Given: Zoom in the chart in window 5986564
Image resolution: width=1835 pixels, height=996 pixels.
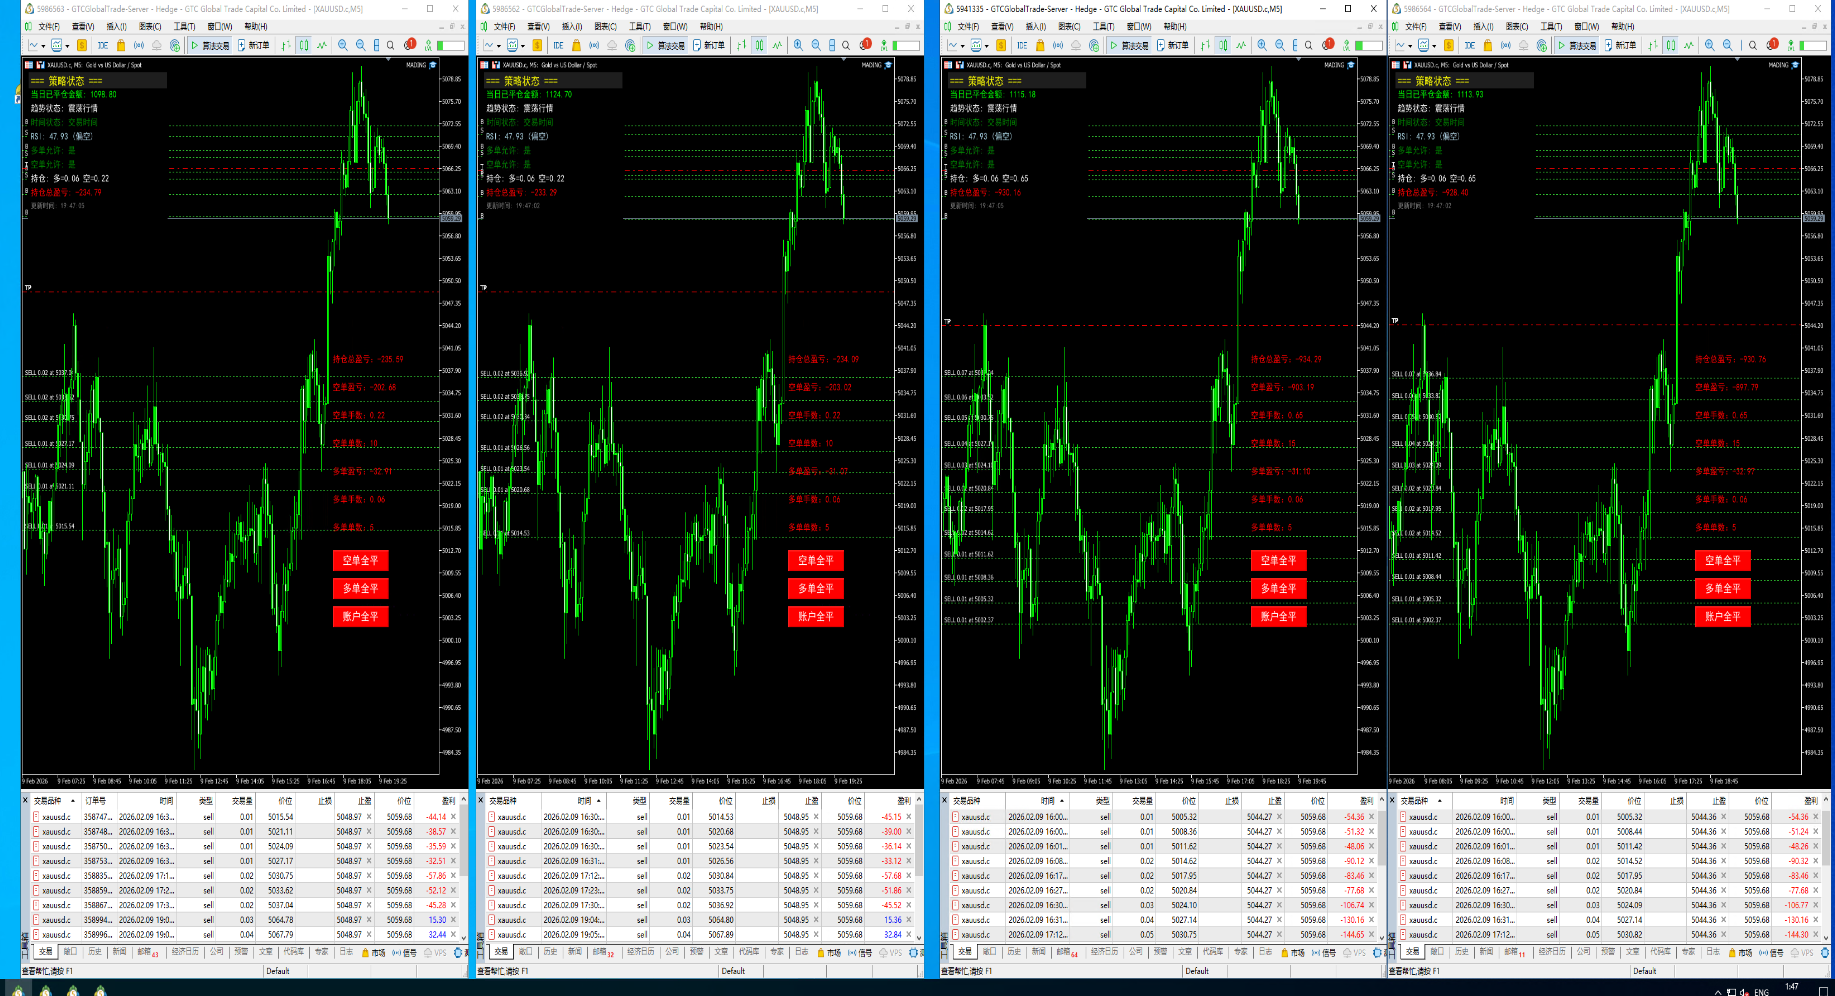Looking at the screenshot, I should coord(1710,45).
